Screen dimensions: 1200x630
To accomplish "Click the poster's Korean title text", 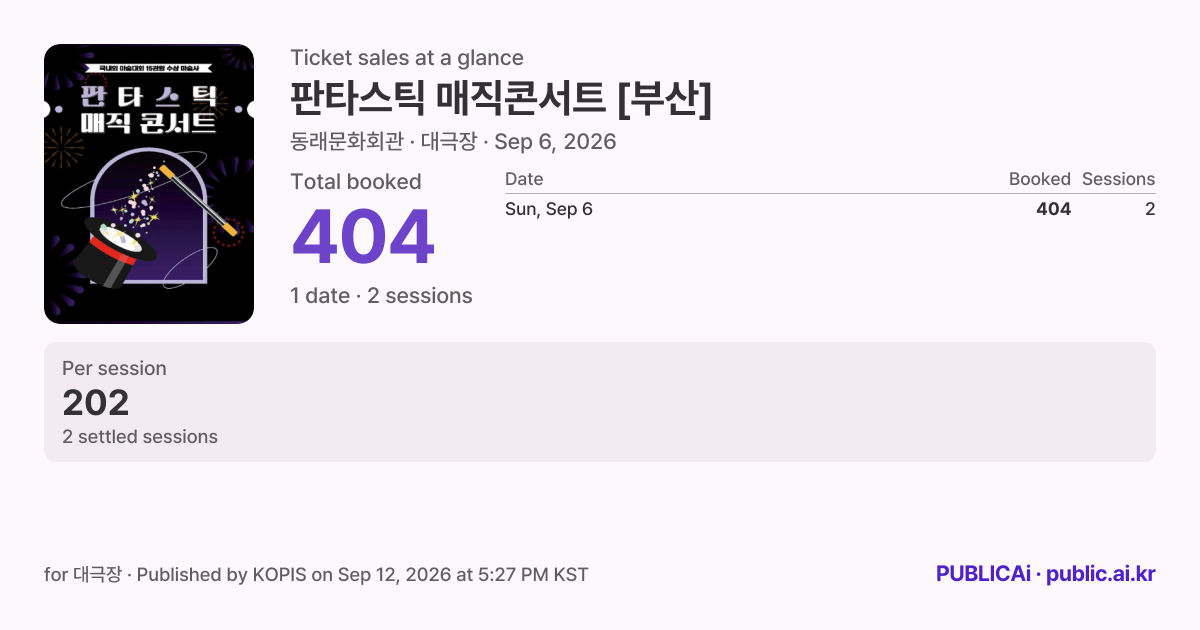I will [x=149, y=110].
